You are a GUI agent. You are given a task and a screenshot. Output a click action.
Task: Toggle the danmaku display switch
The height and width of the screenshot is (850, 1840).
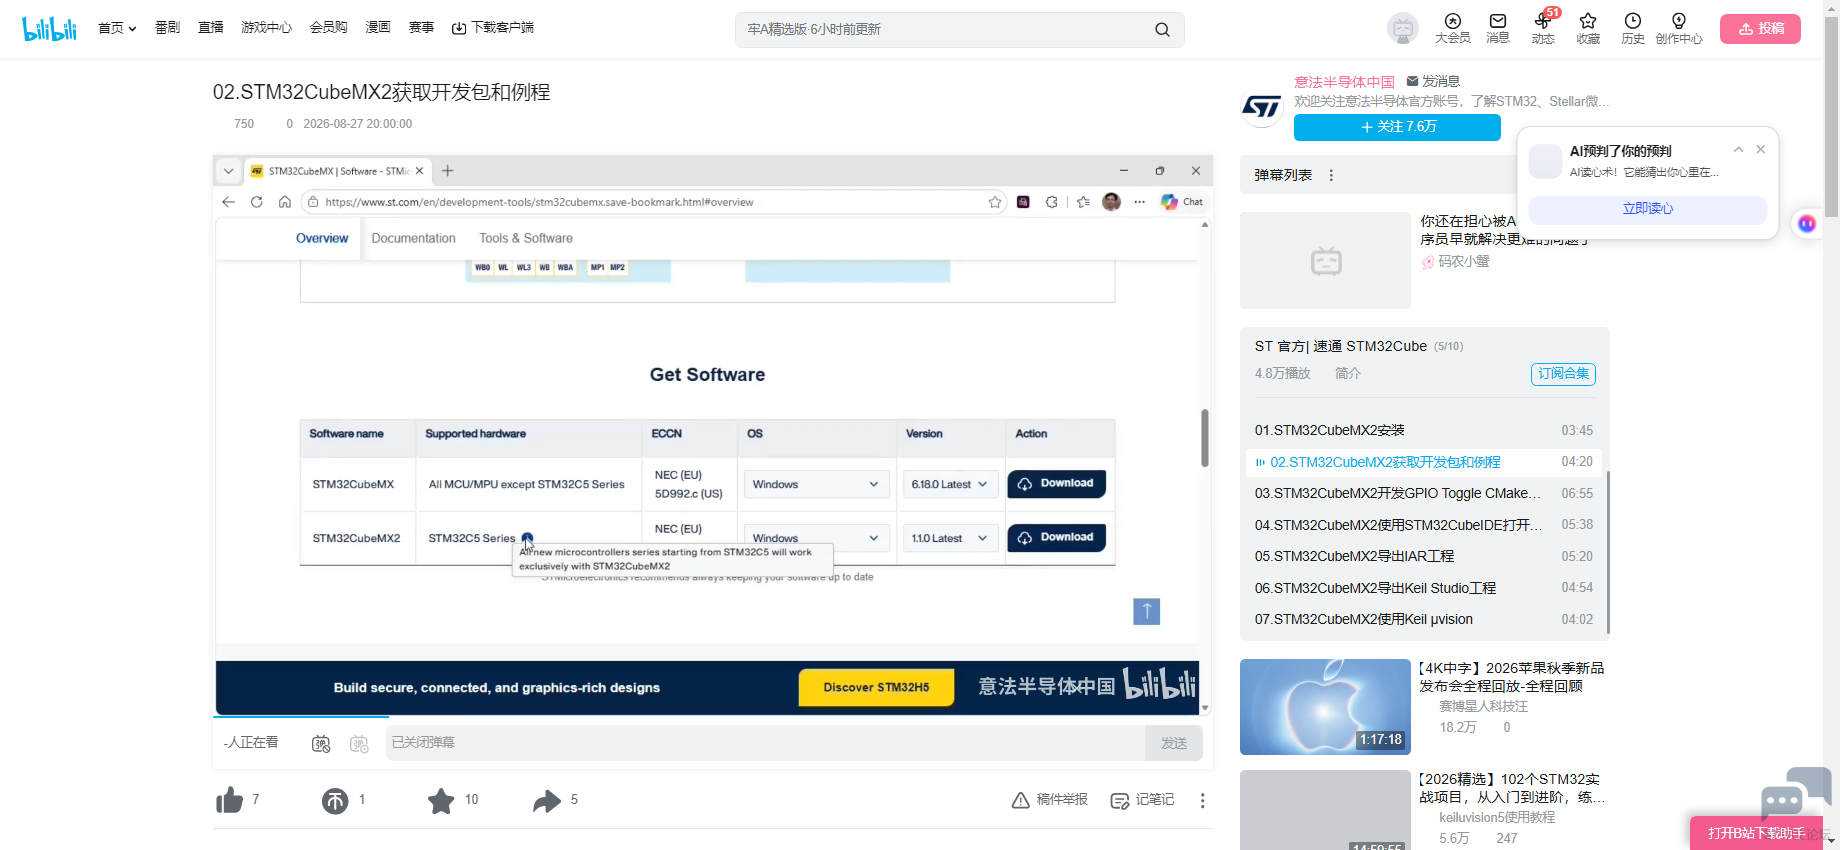point(321,743)
